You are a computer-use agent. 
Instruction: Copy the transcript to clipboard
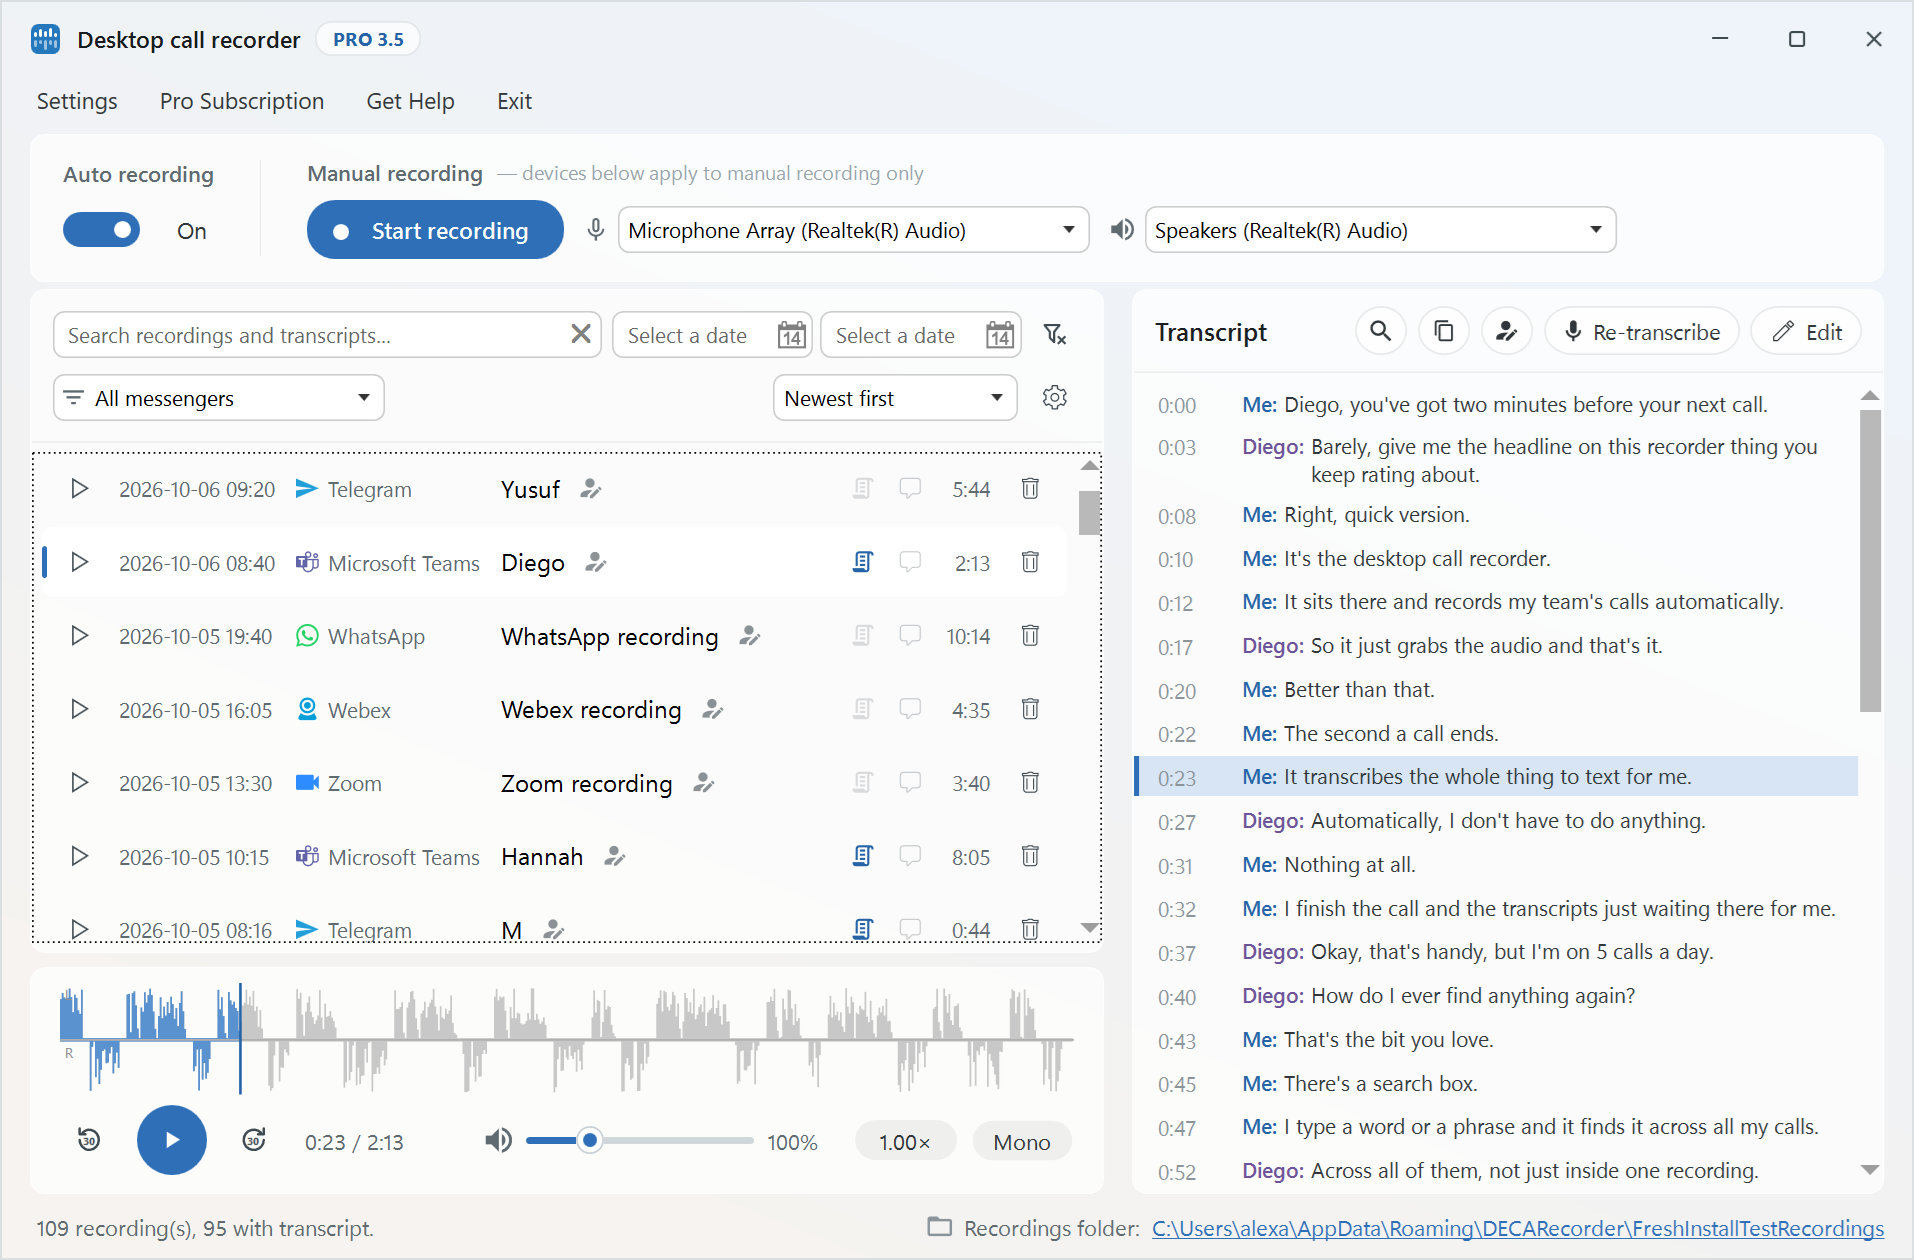pos(1443,332)
